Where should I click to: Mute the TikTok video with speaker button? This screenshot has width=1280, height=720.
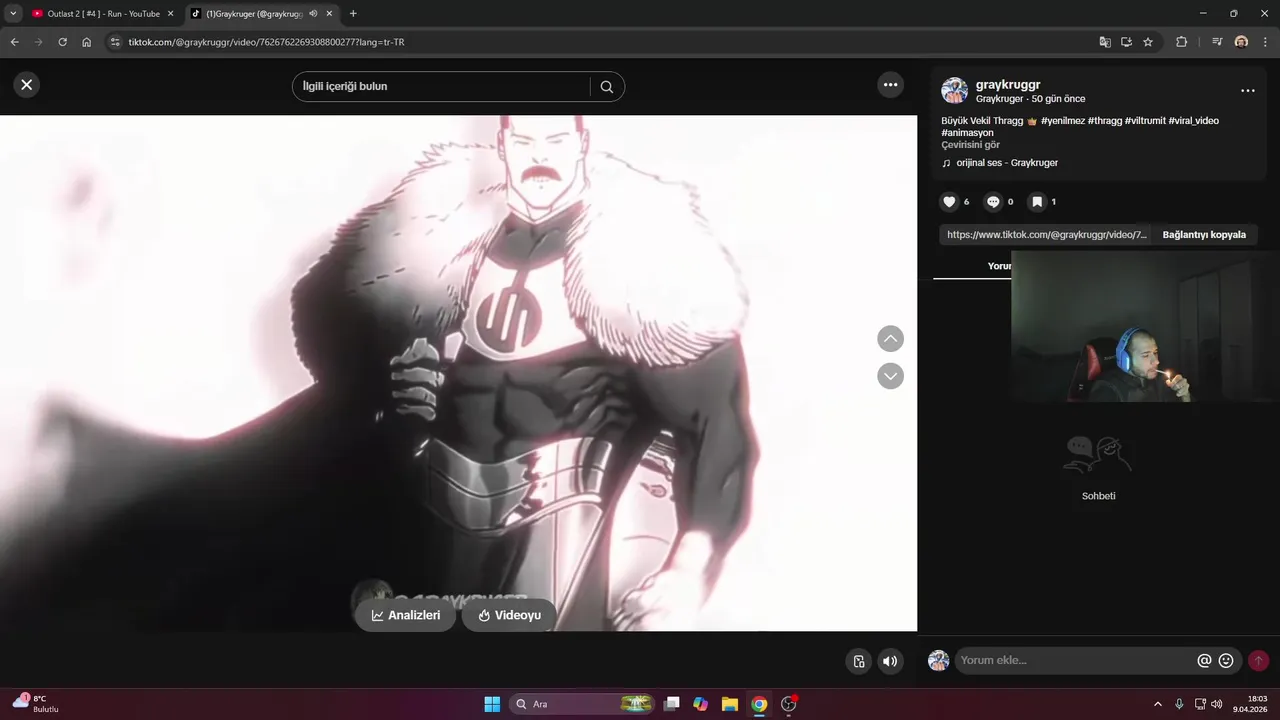(890, 661)
